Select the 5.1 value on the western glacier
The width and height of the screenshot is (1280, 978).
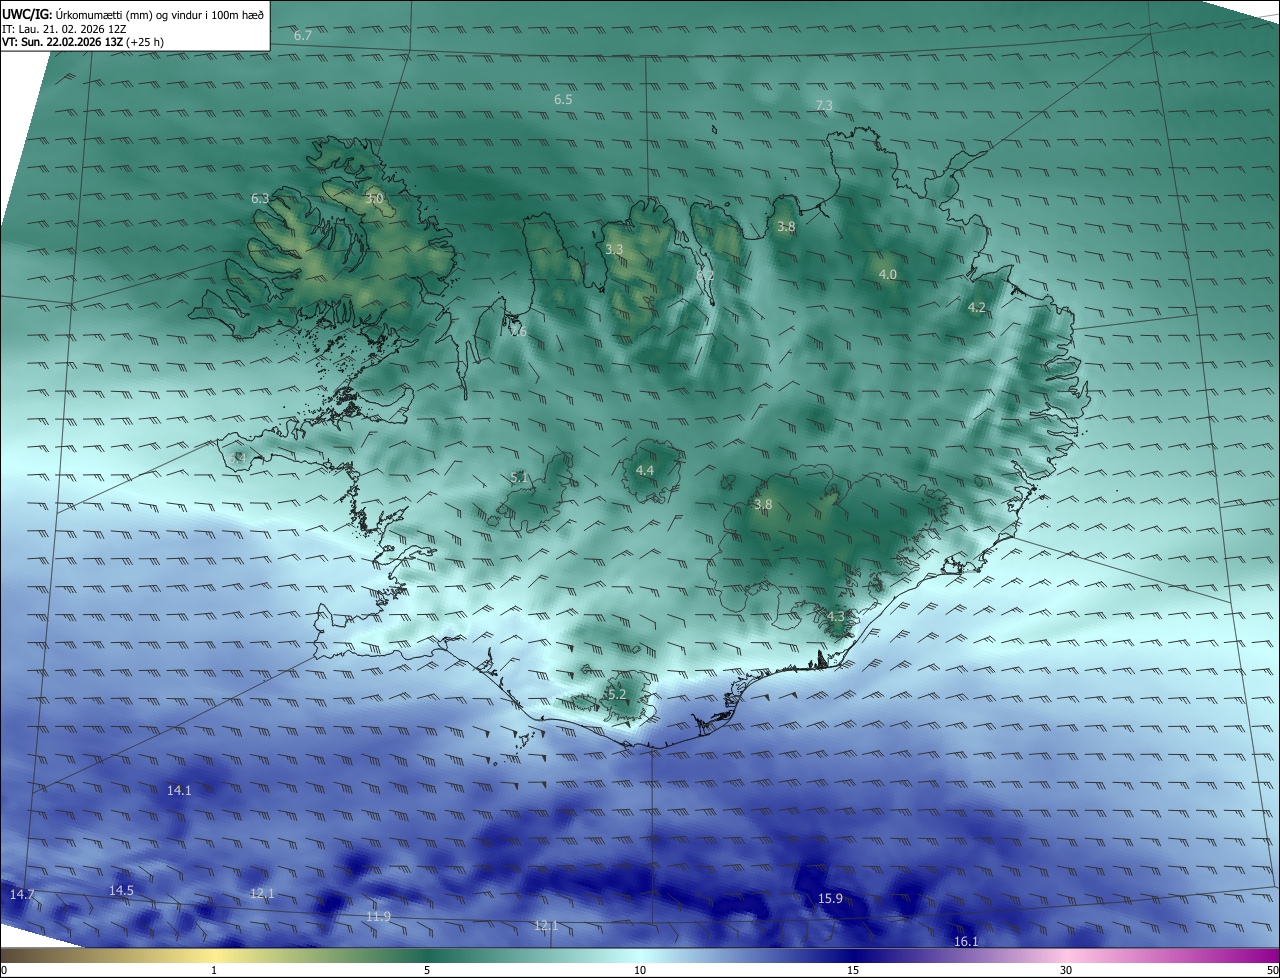click(519, 477)
